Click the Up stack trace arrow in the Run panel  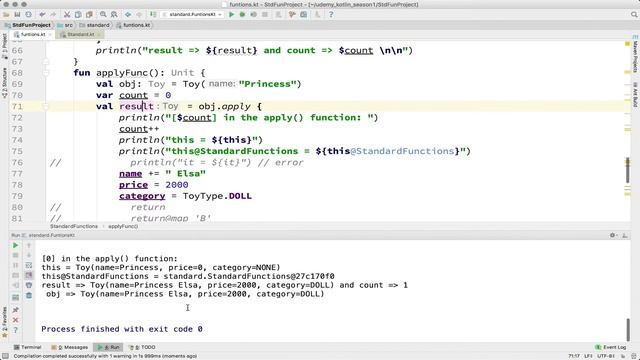pyautogui.click(x=29, y=245)
